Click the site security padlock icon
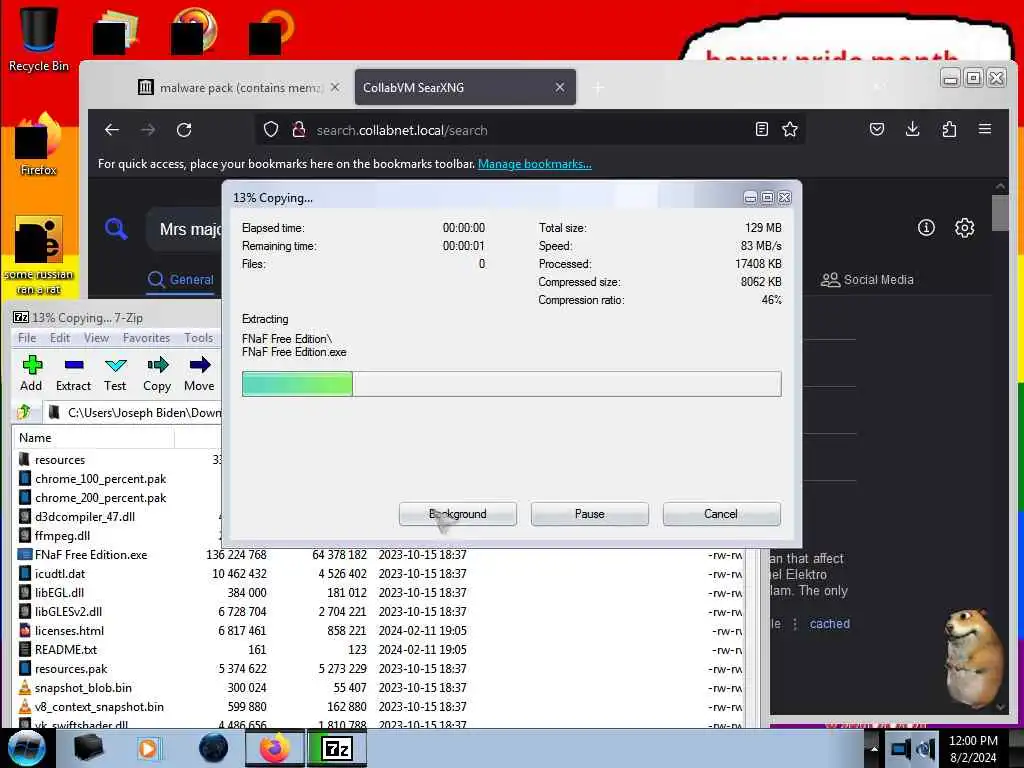The width and height of the screenshot is (1024, 768). tap(299, 129)
